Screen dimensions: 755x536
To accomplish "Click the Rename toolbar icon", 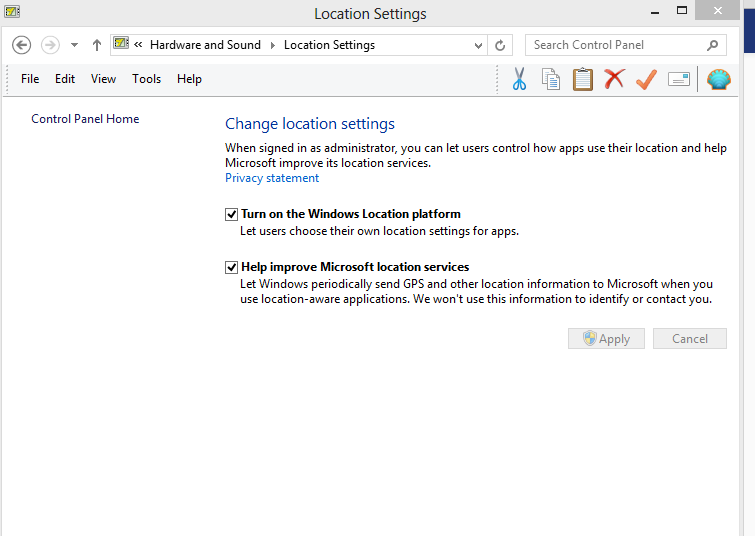I will tap(679, 79).
